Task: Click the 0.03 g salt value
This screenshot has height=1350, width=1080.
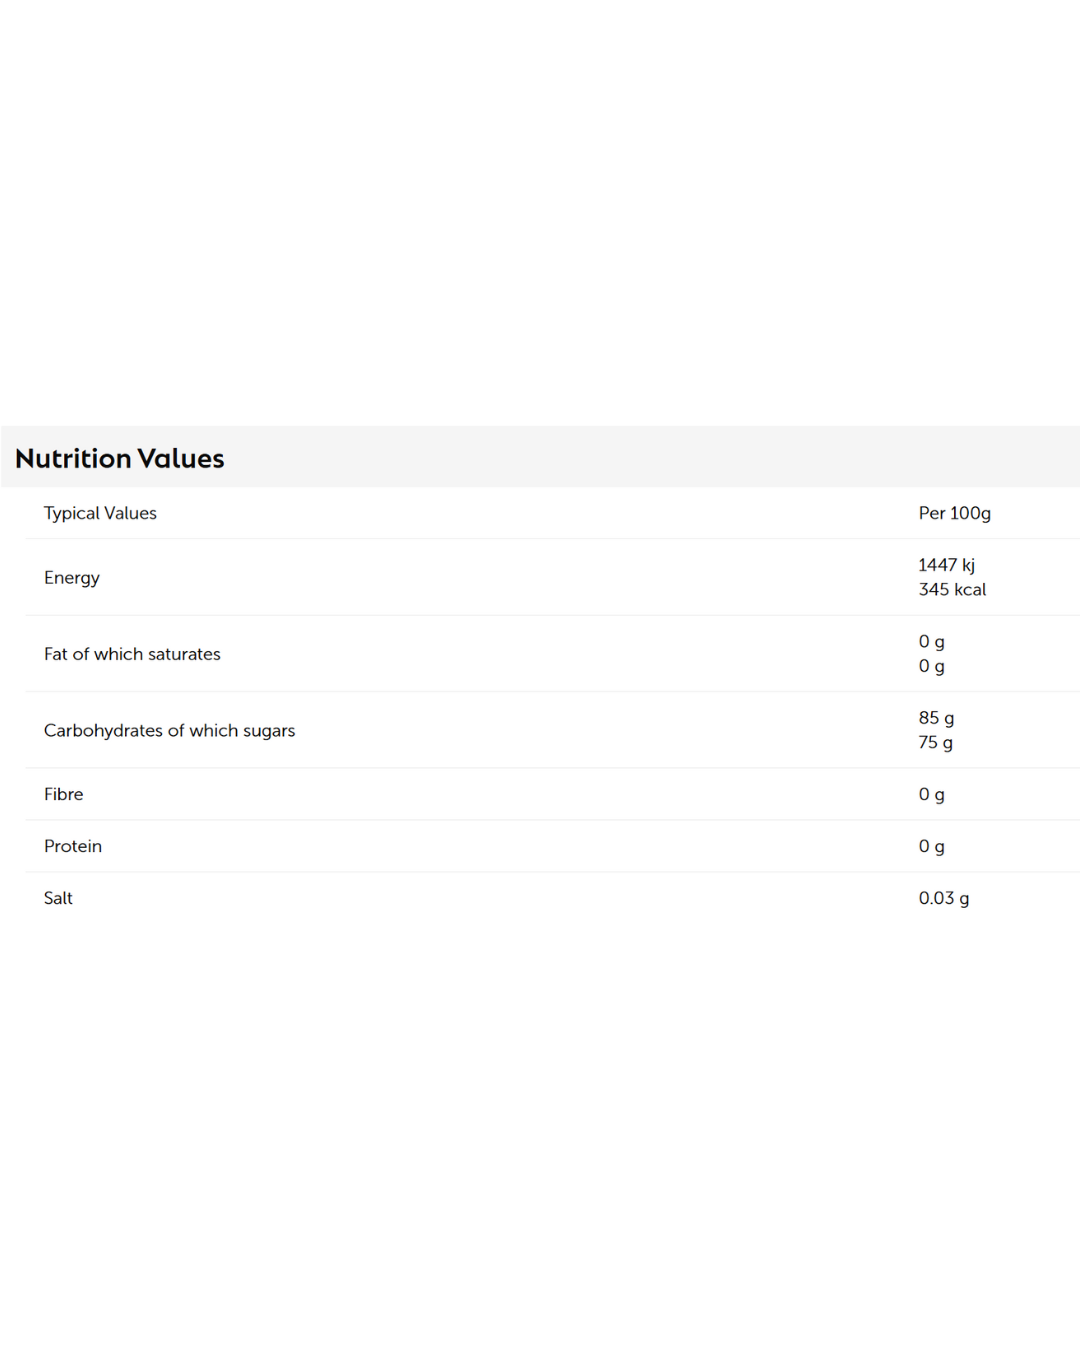Action: pyautogui.click(x=943, y=898)
